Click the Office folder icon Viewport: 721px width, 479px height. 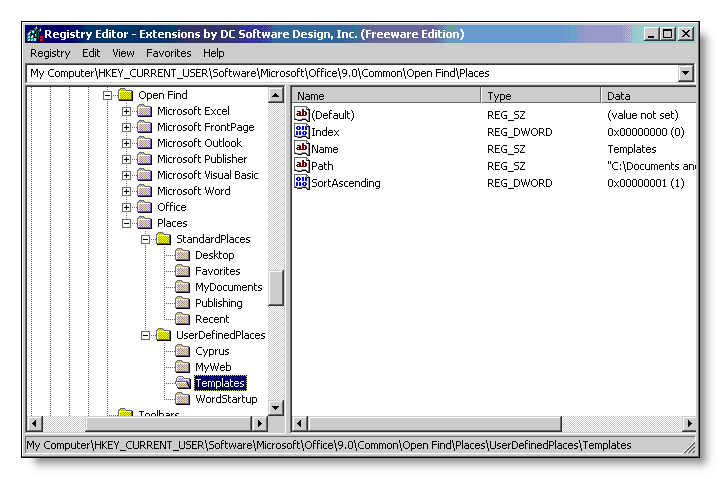(x=144, y=207)
